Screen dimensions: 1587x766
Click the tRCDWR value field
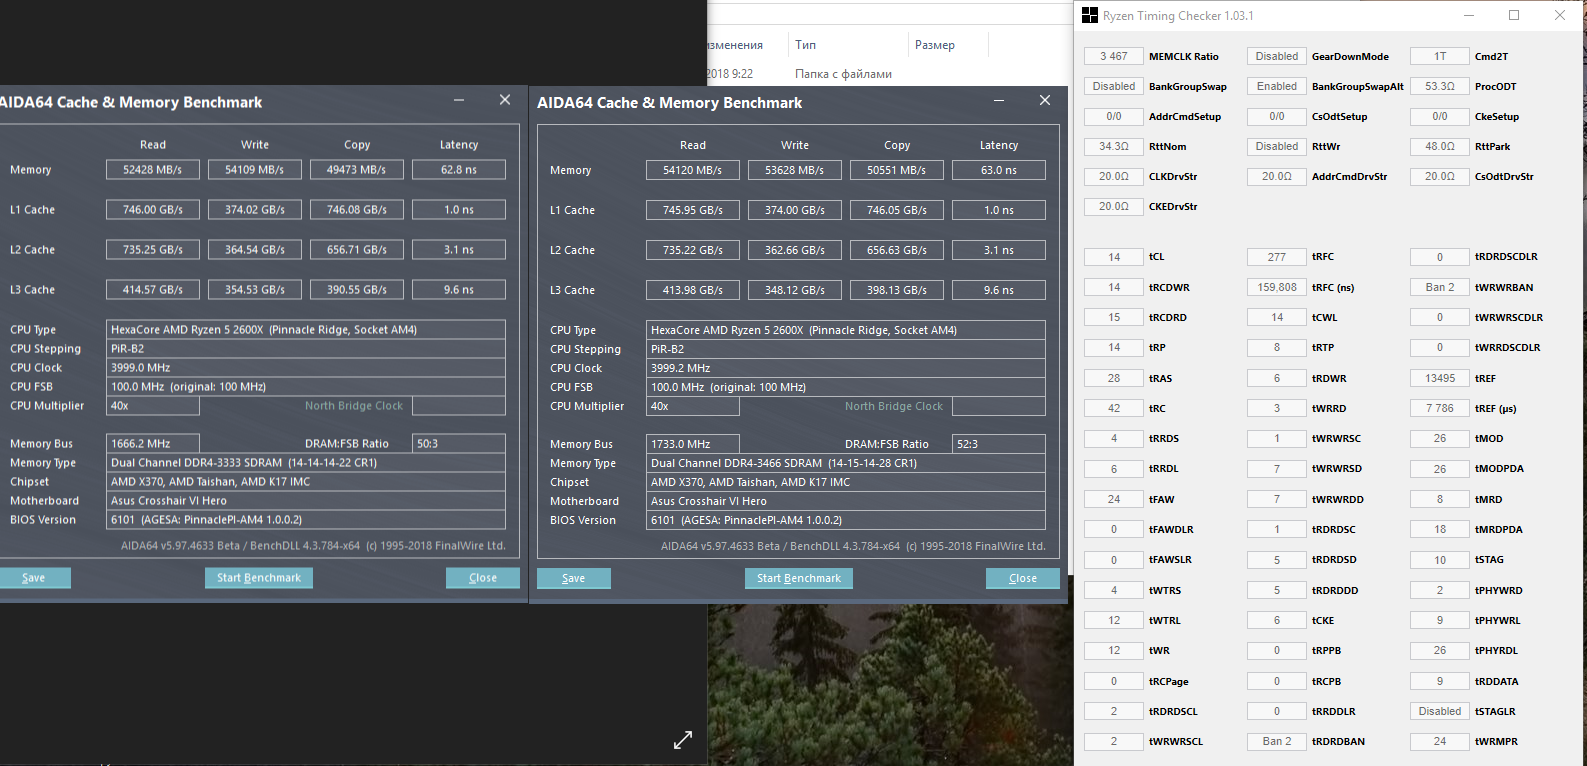point(1114,287)
